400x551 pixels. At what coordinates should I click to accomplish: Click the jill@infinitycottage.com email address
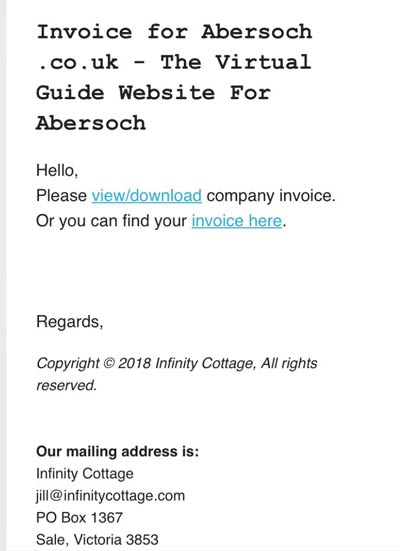(110, 496)
